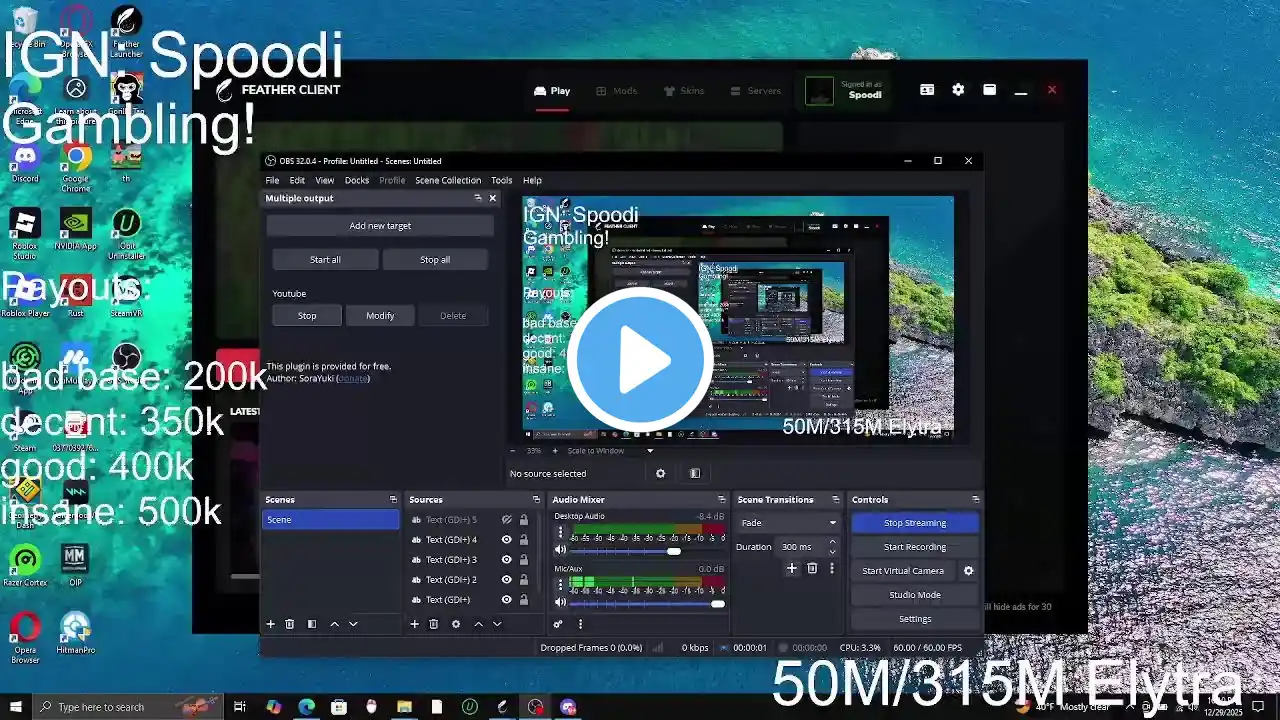Open Google Chrome desktop shortcut

pos(76,166)
